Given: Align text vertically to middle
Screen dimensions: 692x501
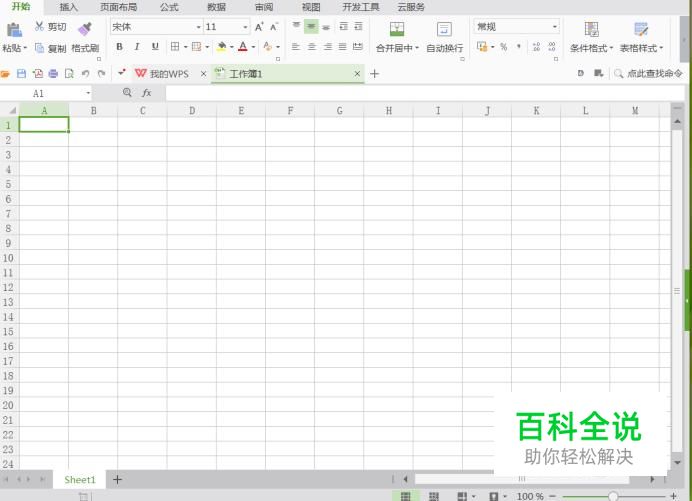Looking at the screenshot, I should pyautogui.click(x=311, y=26).
